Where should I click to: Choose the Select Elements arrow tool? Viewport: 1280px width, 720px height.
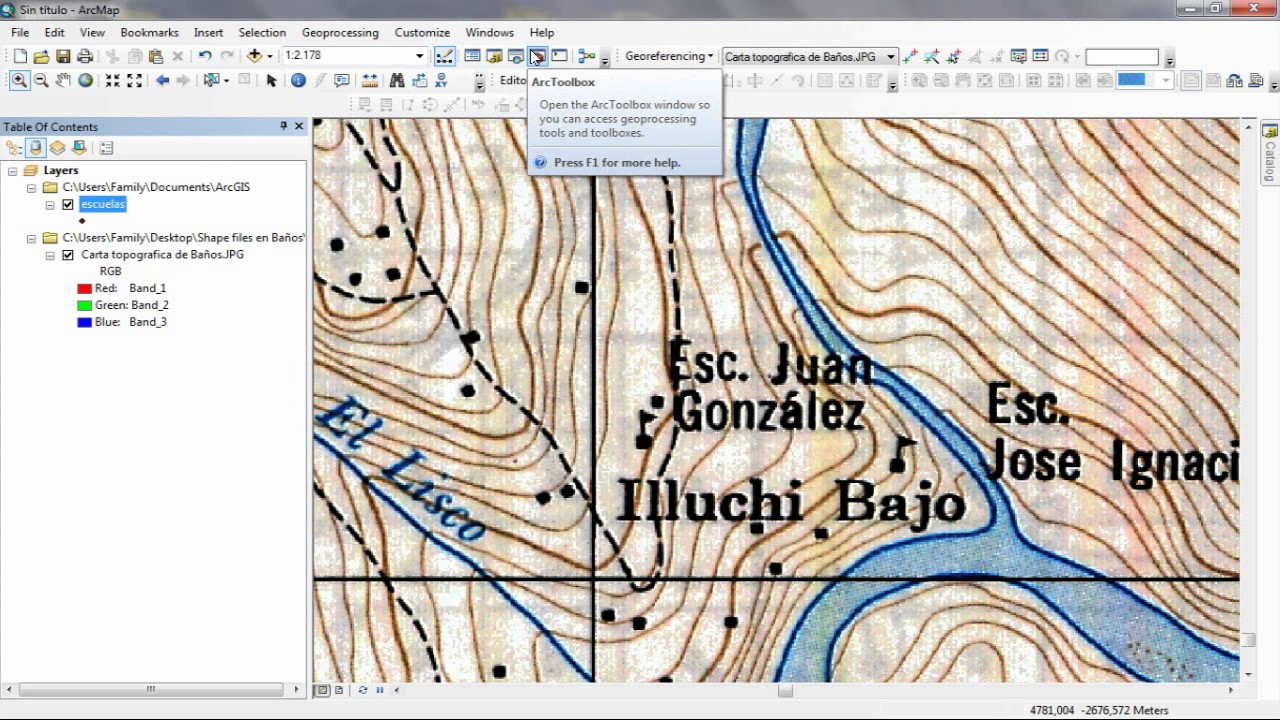pyautogui.click(x=271, y=80)
